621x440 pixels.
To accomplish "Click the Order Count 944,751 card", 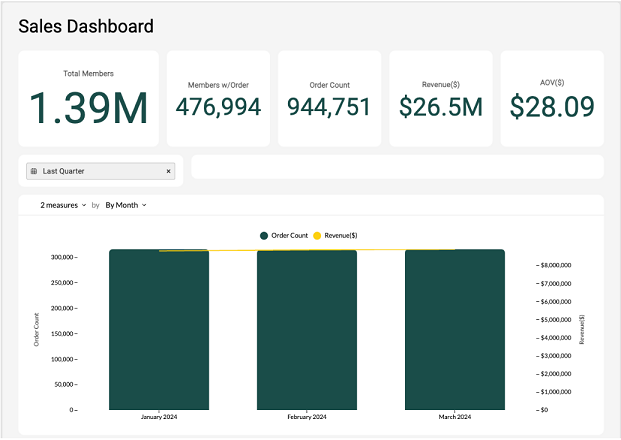I will tap(329, 99).
